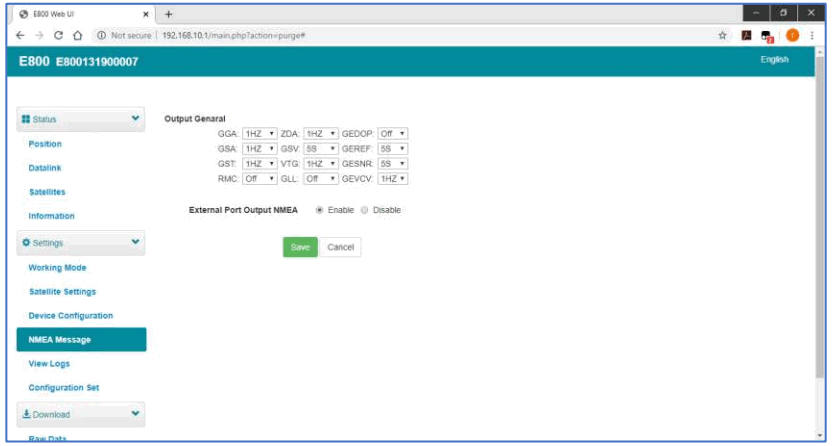Collapse the Status section chevron
Viewport: 833px width, 446px height.
tap(135, 118)
